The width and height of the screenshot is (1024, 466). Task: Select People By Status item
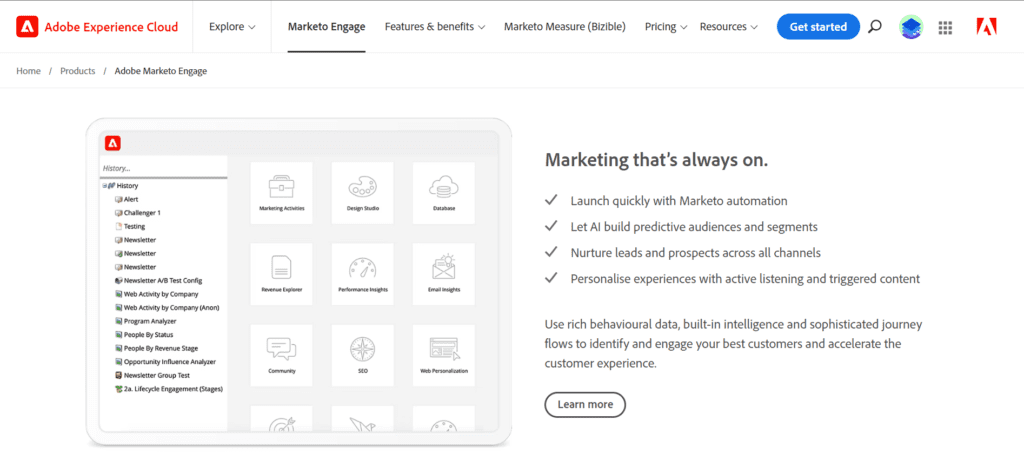pyautogui.click(x=144, y=335)
